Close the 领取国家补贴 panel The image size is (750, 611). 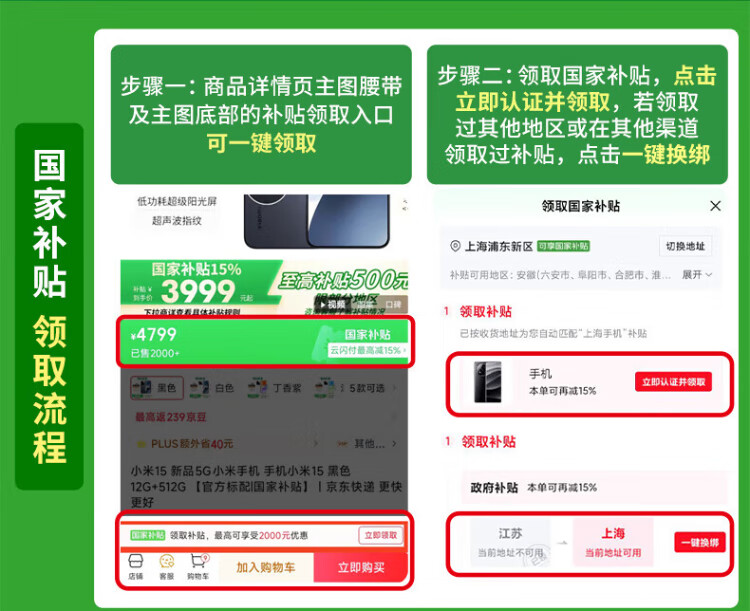[715, 206]
